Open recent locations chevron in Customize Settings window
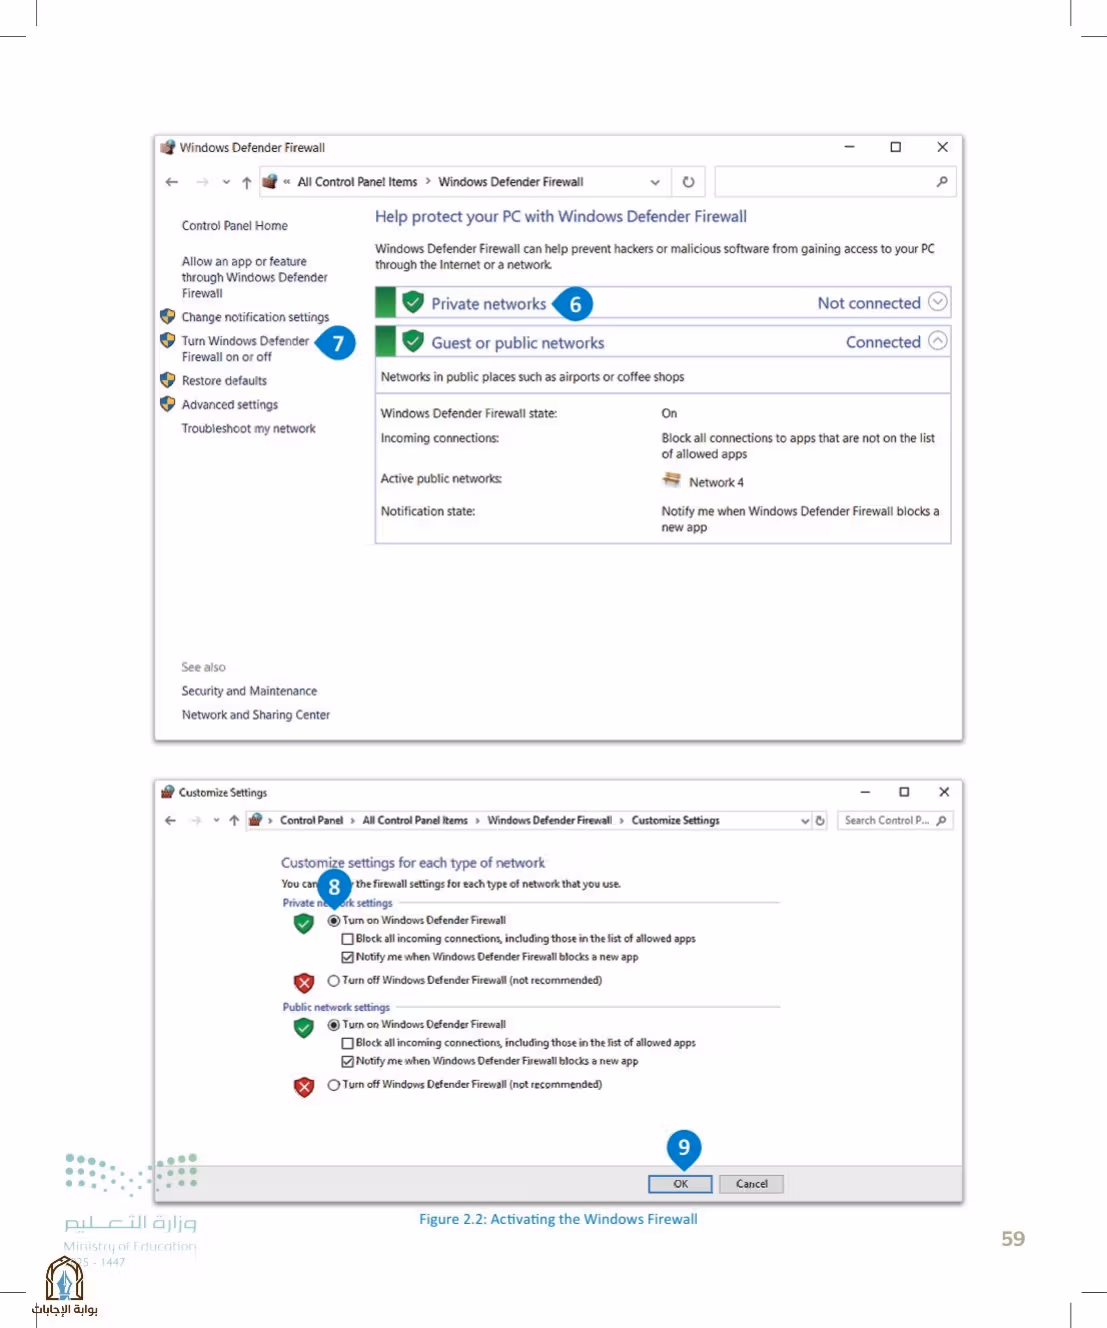Screen dimensions: 1107x1328 (x=216, y=821)
